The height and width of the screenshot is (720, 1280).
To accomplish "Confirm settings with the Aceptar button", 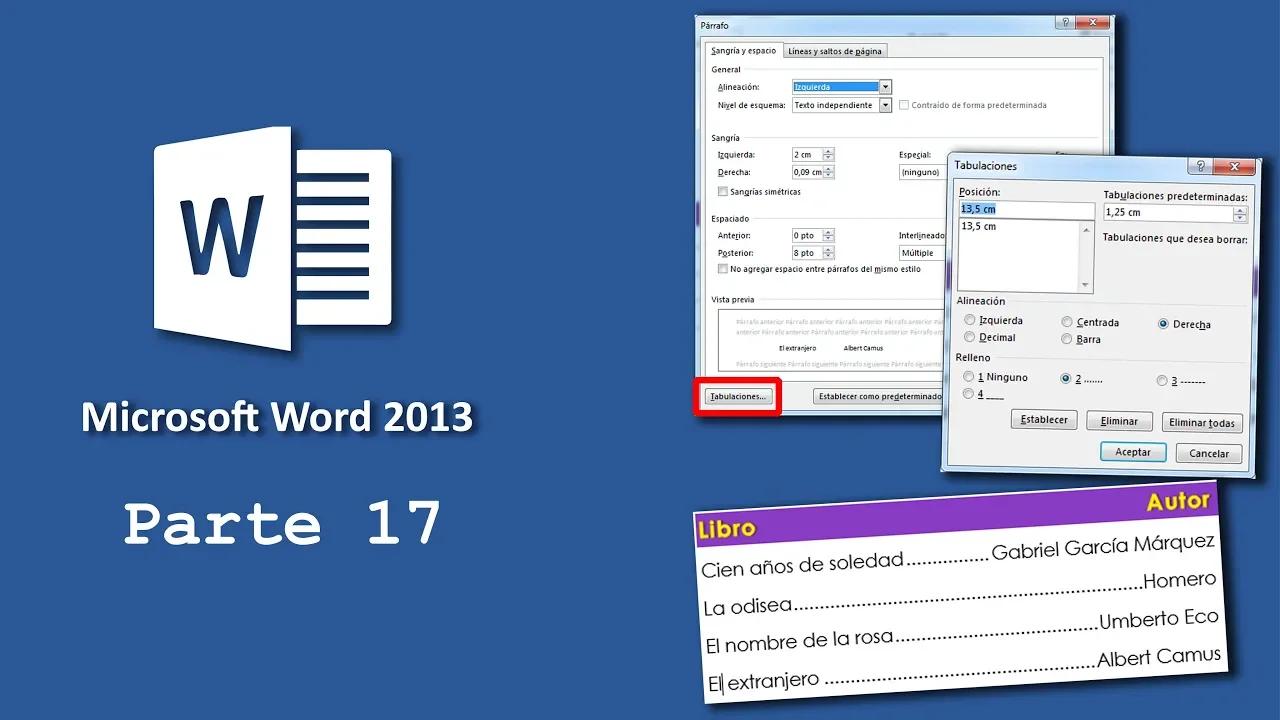I will pos(1132,452).
